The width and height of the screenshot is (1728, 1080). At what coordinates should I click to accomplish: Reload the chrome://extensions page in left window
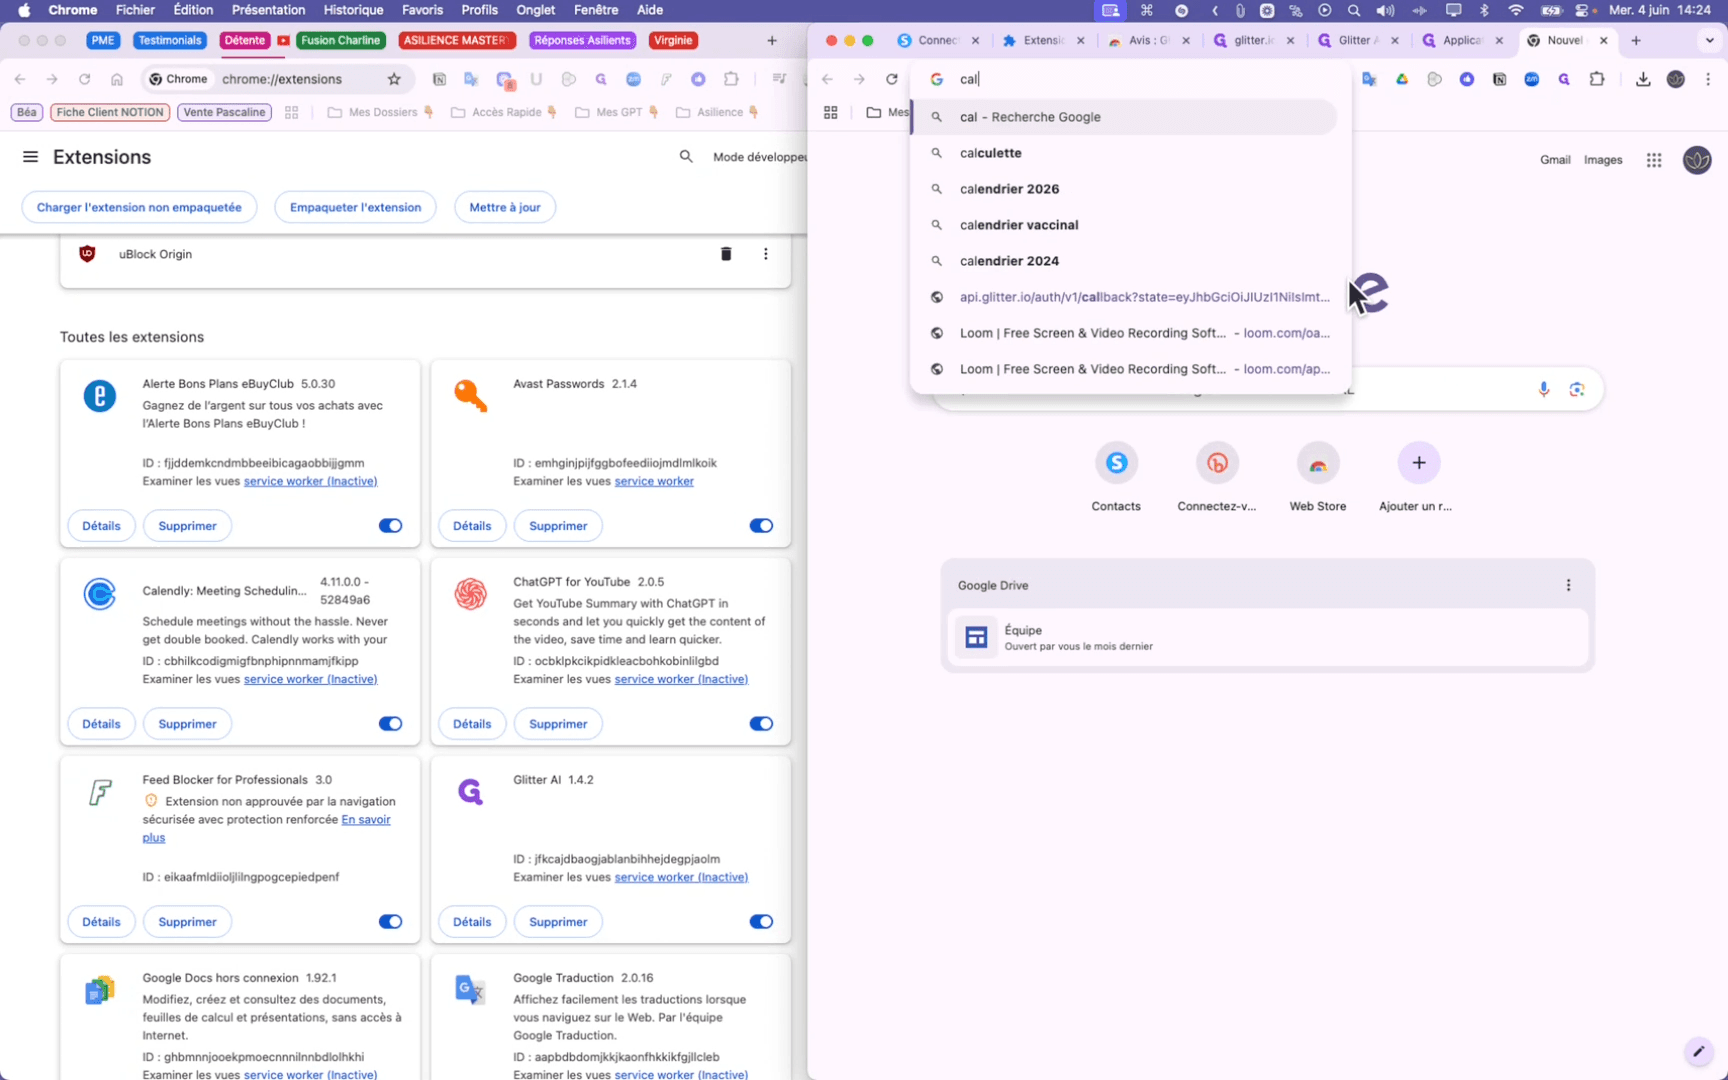click(x=84, y=79)
